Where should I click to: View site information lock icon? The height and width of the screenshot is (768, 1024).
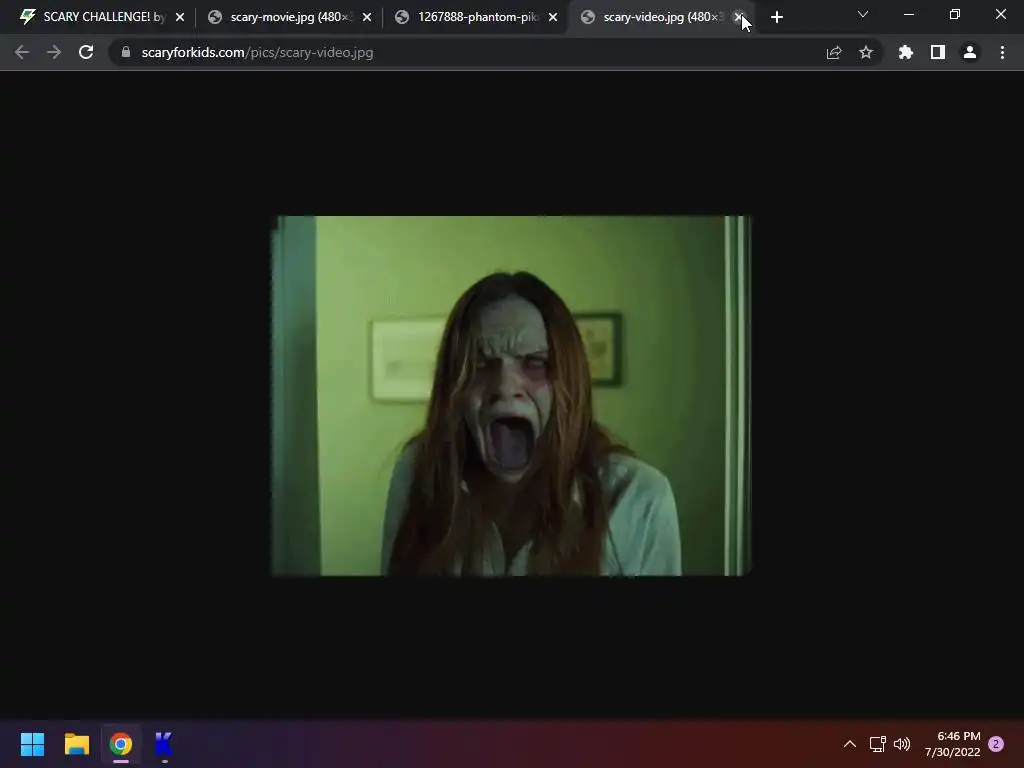(126, 52)
